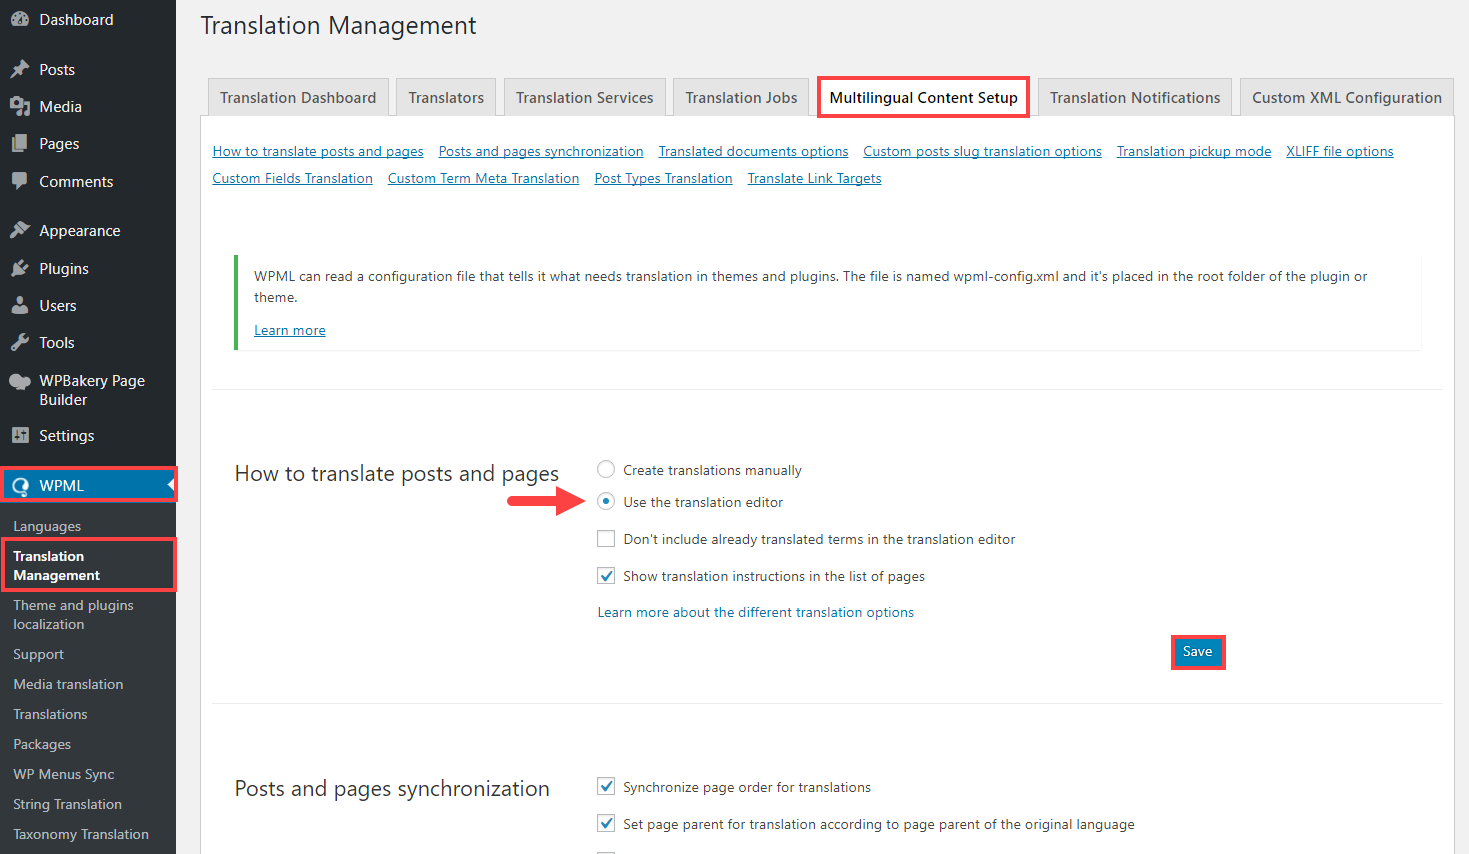Viewport: 1469px width, 854px height.
Task: Click the Users person icon
Action: pyautogui.click(x=20, y=305)
